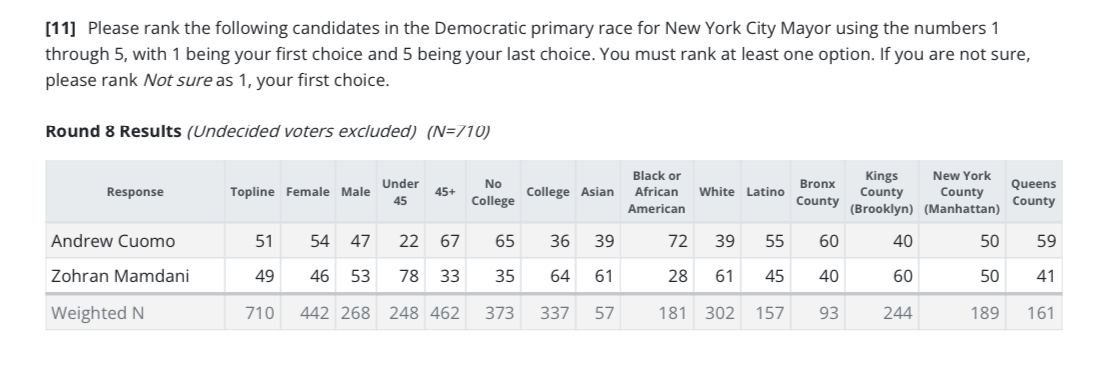Click the No College column header
Image resolution: width=1102 pixels, height=375 pixels.
click(x=493, y=192)
